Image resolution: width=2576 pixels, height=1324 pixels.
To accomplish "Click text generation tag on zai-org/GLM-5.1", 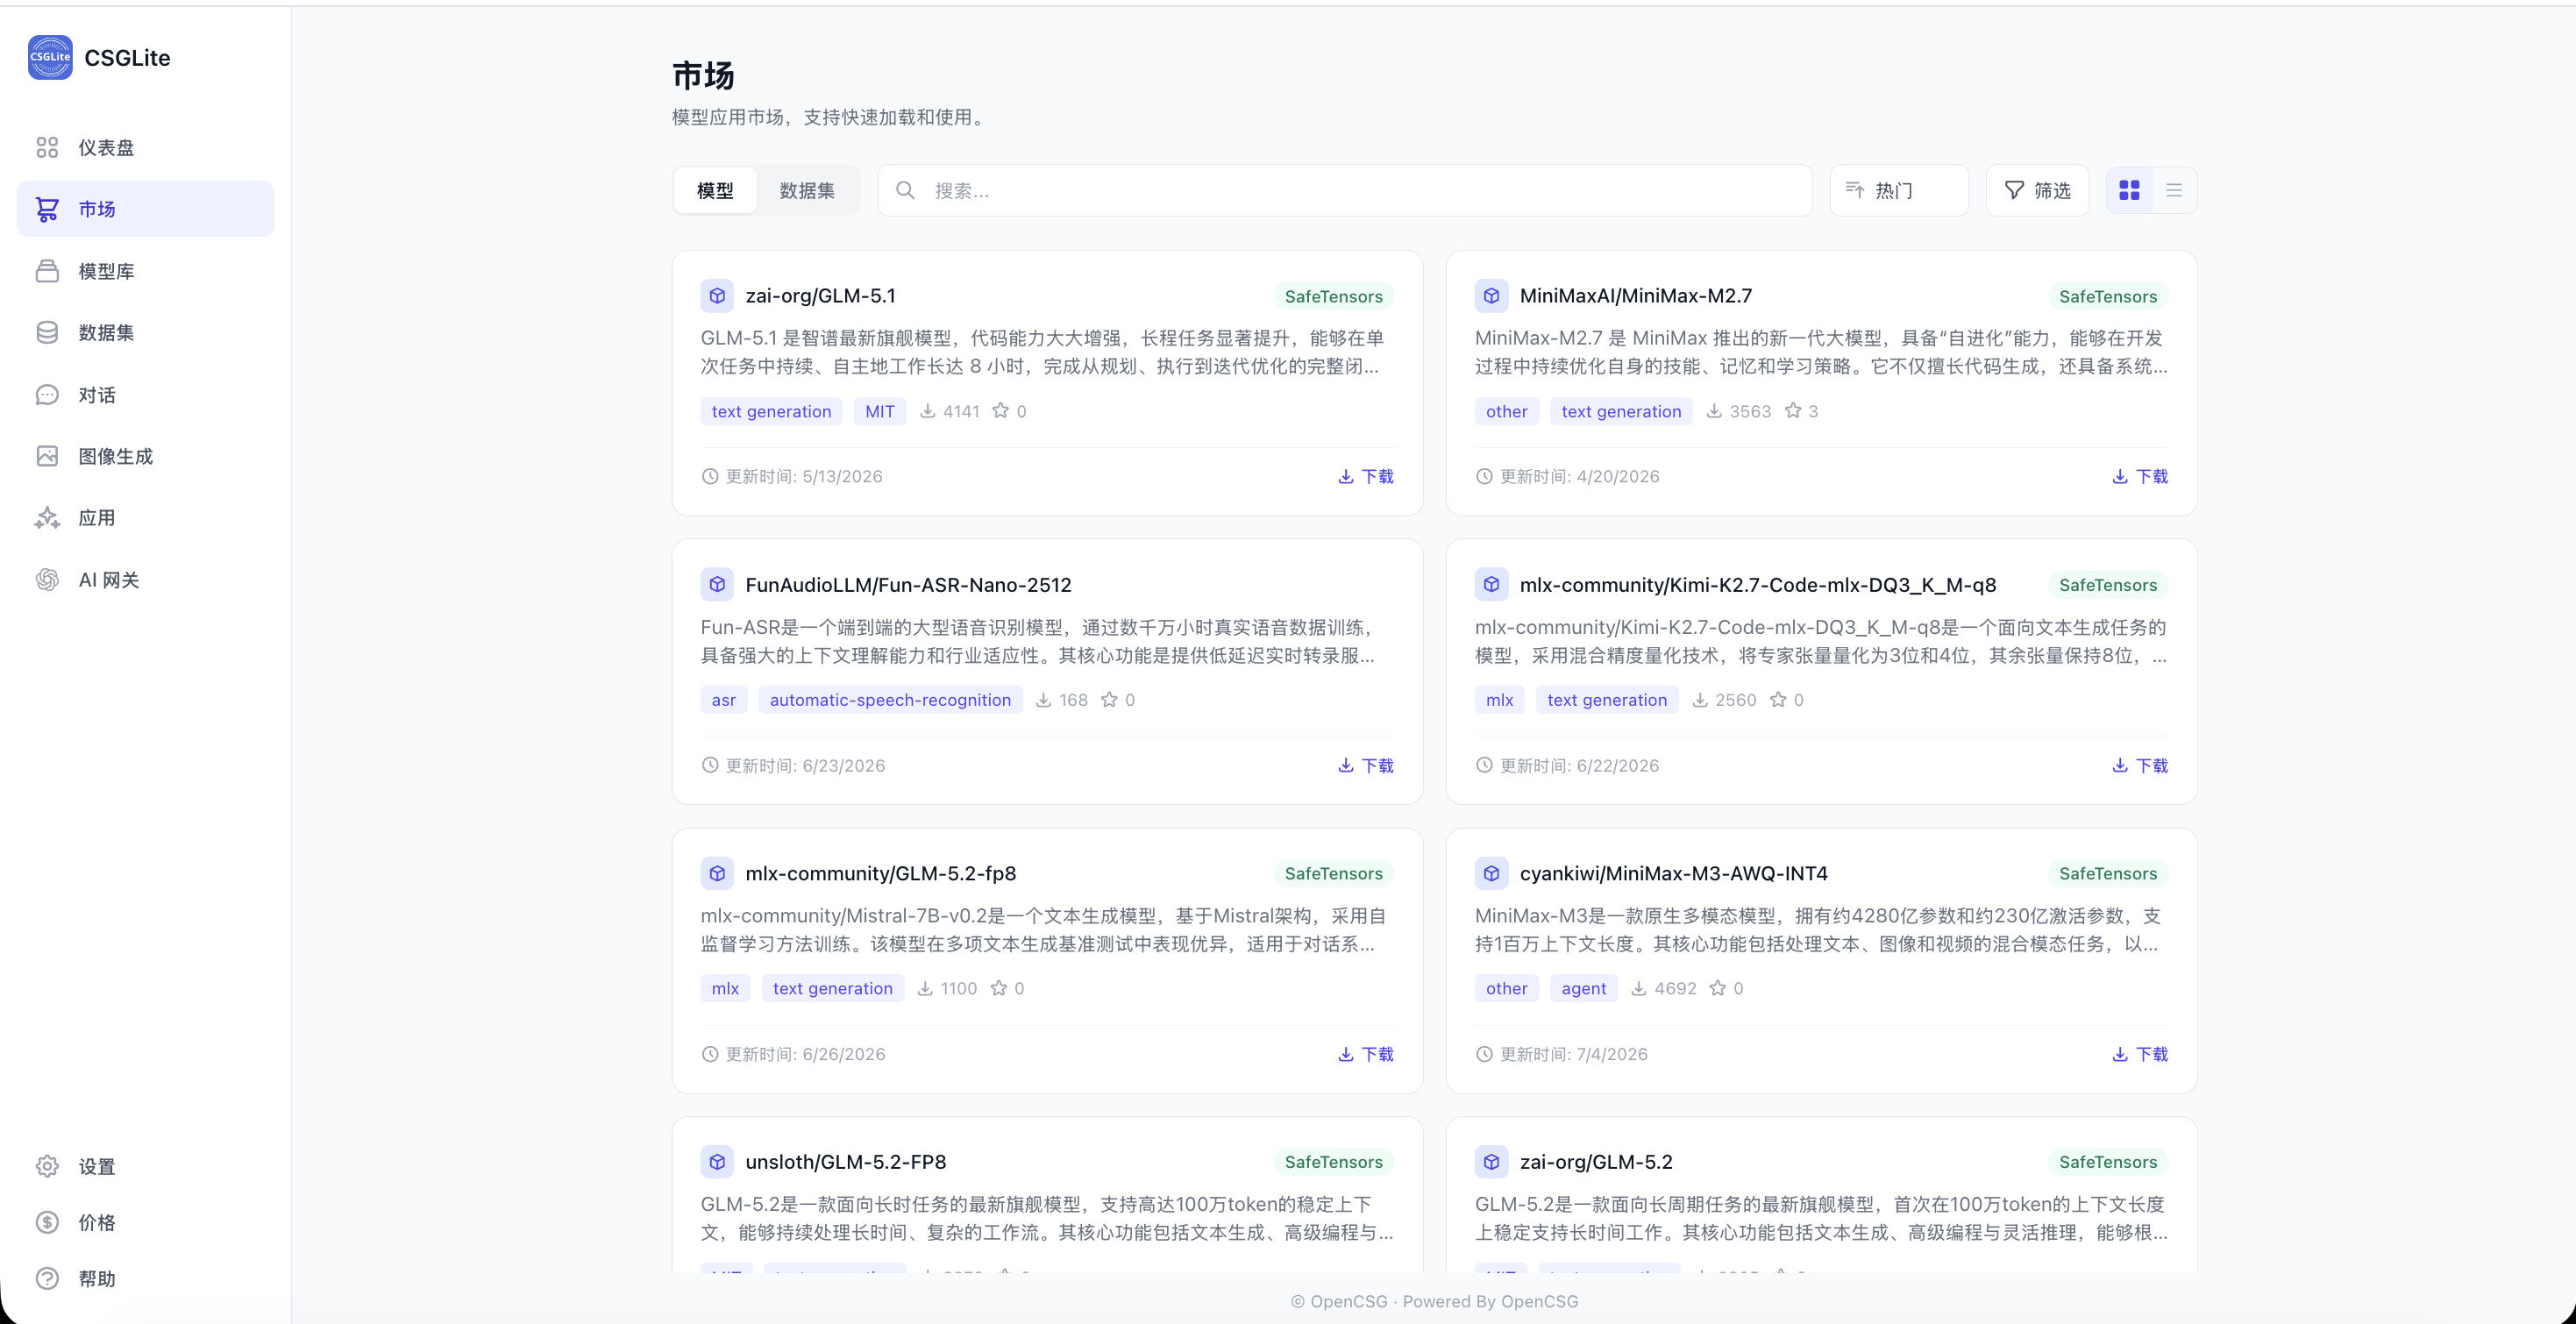I will click(771, 411).
